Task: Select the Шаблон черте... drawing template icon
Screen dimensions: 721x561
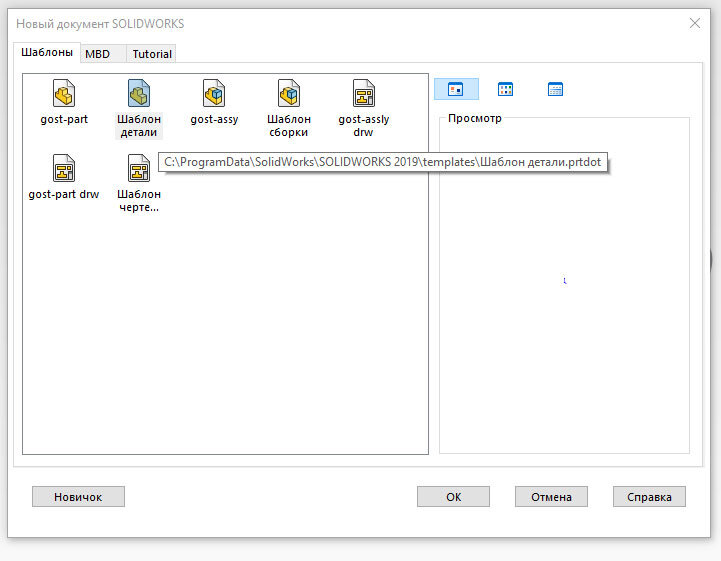Action: coord(139,168)
